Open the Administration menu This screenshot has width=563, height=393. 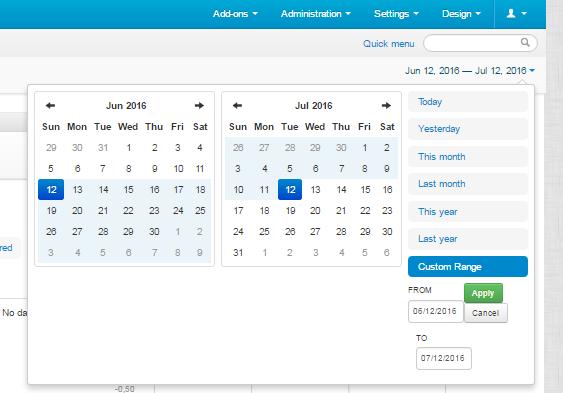[316, 14]
